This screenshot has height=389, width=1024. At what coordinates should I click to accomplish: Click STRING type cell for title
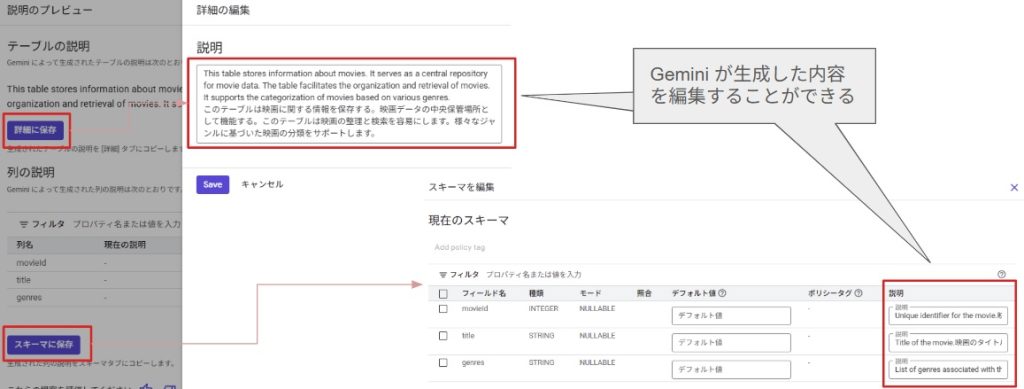tap(541, 335)
